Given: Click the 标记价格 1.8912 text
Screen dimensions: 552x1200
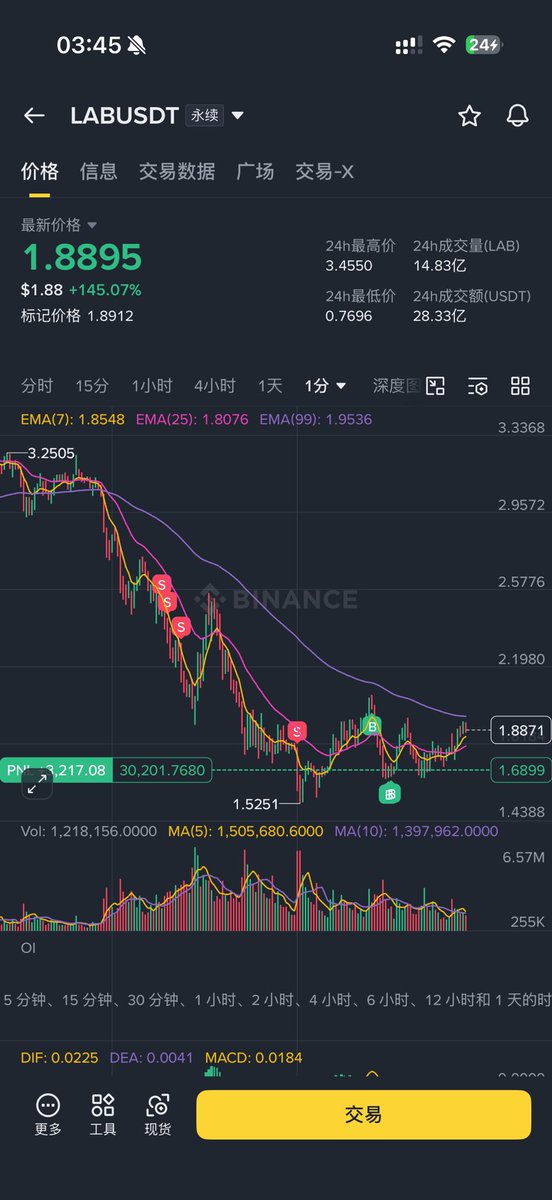Looking at the screenshot, I should (77, 316).
